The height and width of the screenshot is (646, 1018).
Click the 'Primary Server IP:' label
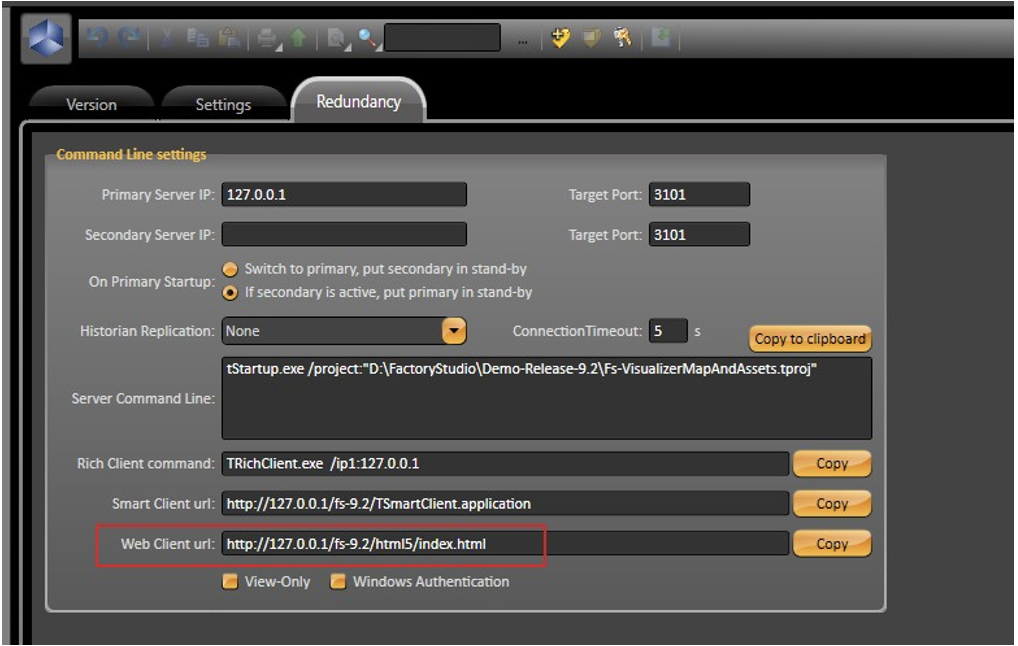pos(158,195)
